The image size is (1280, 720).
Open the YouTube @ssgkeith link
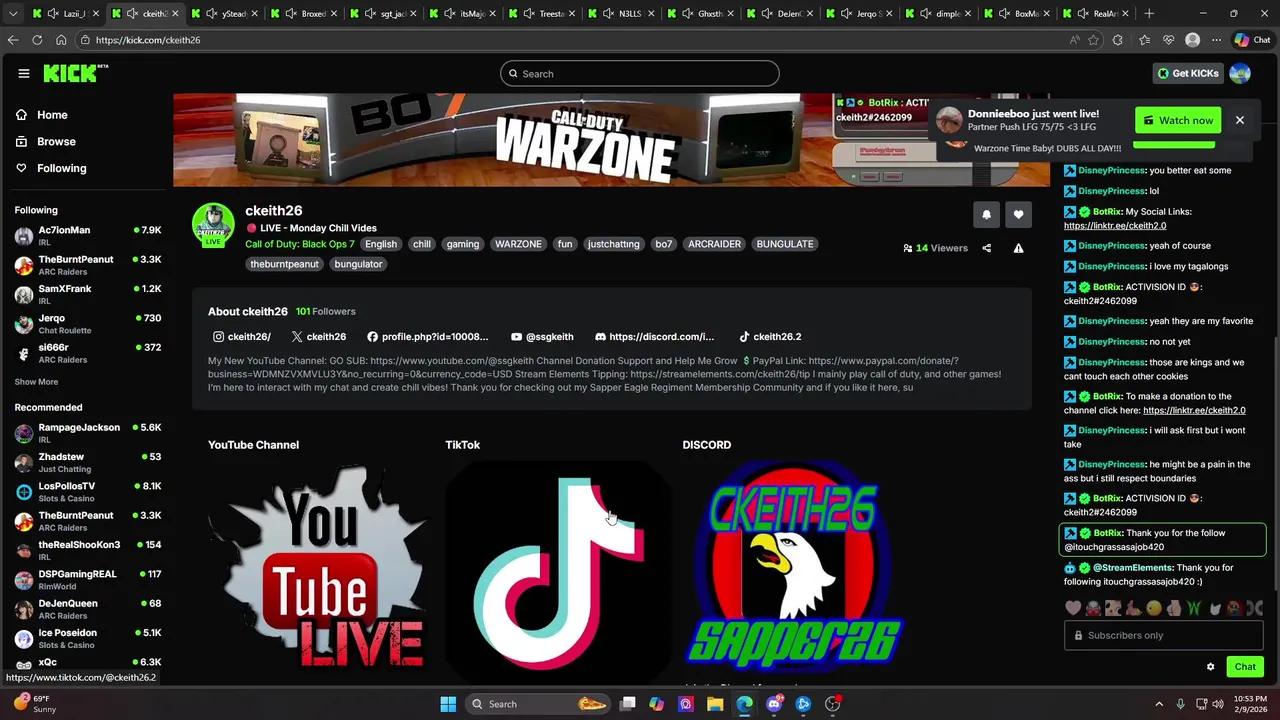click(542, 337)
